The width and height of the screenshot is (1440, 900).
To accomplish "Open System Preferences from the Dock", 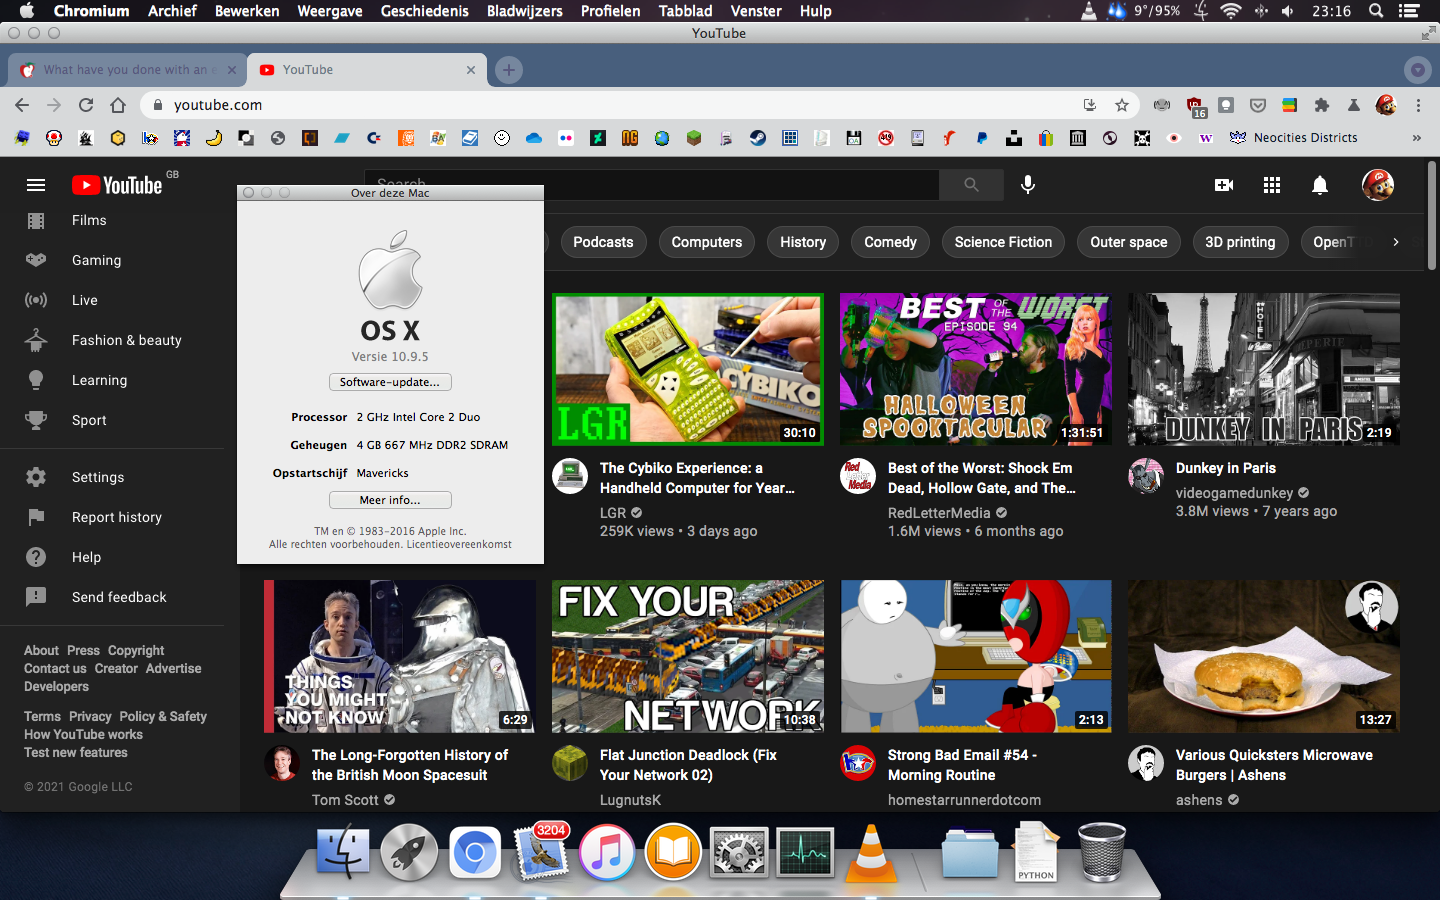I will click(x=739, y=853).
